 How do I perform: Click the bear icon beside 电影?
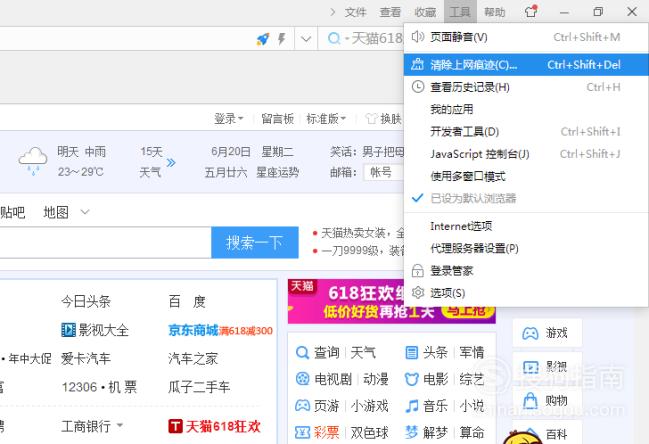[x=411, y=379]
